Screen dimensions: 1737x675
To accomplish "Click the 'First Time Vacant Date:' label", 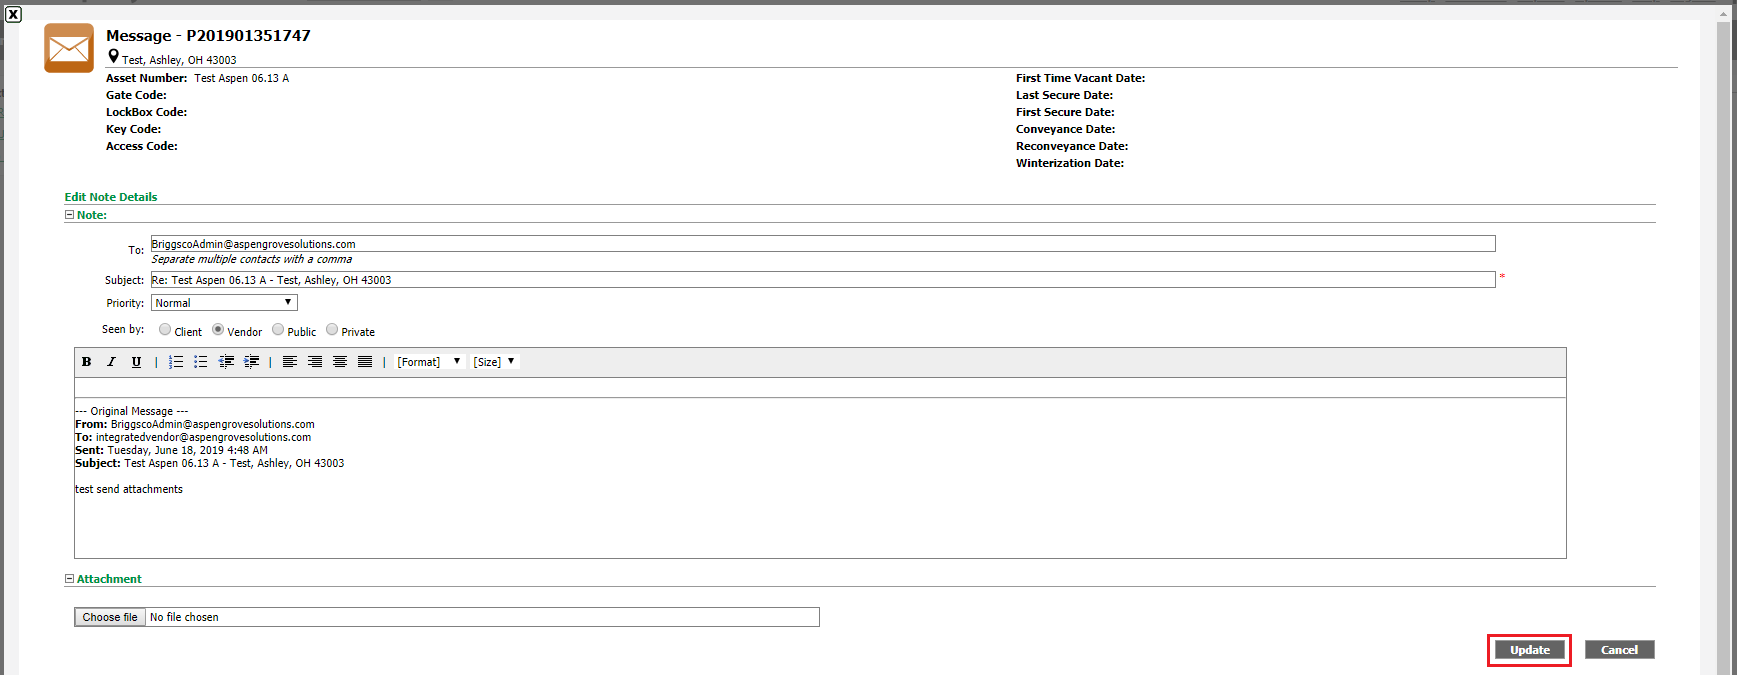I will (1080, 78).
